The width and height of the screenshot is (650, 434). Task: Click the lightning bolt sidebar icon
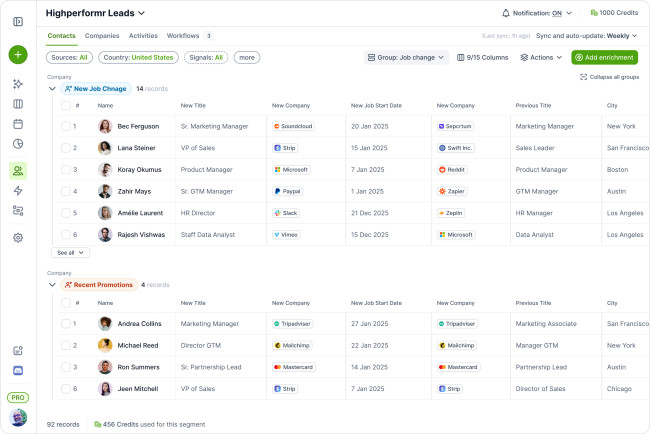[18, 190]
